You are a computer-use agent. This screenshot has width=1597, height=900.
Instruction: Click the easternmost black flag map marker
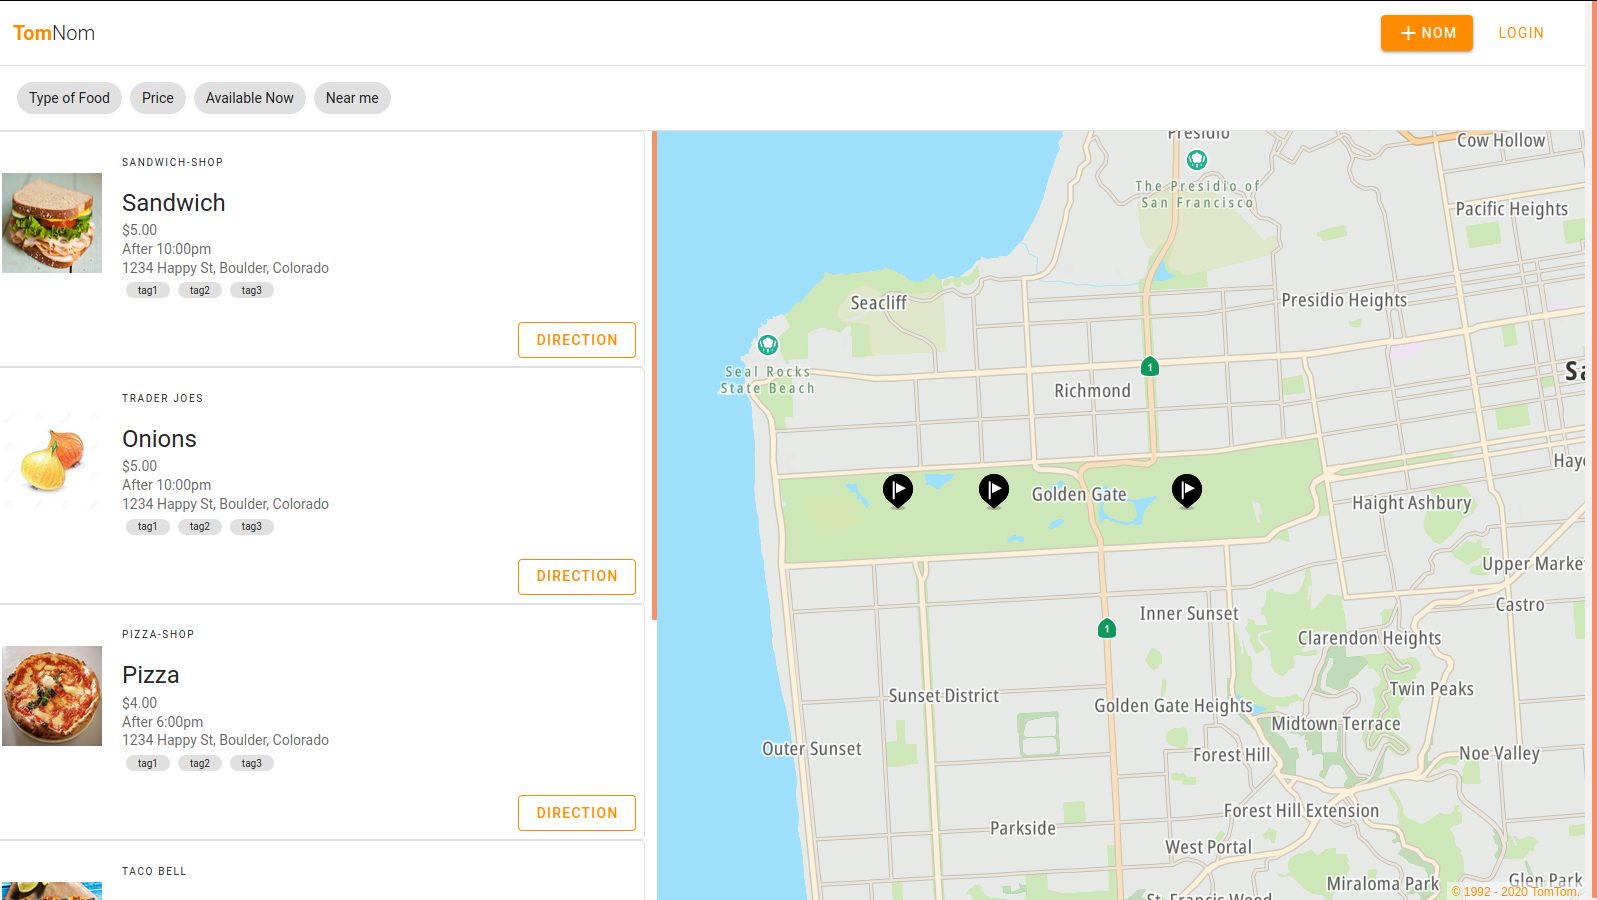1187,491
